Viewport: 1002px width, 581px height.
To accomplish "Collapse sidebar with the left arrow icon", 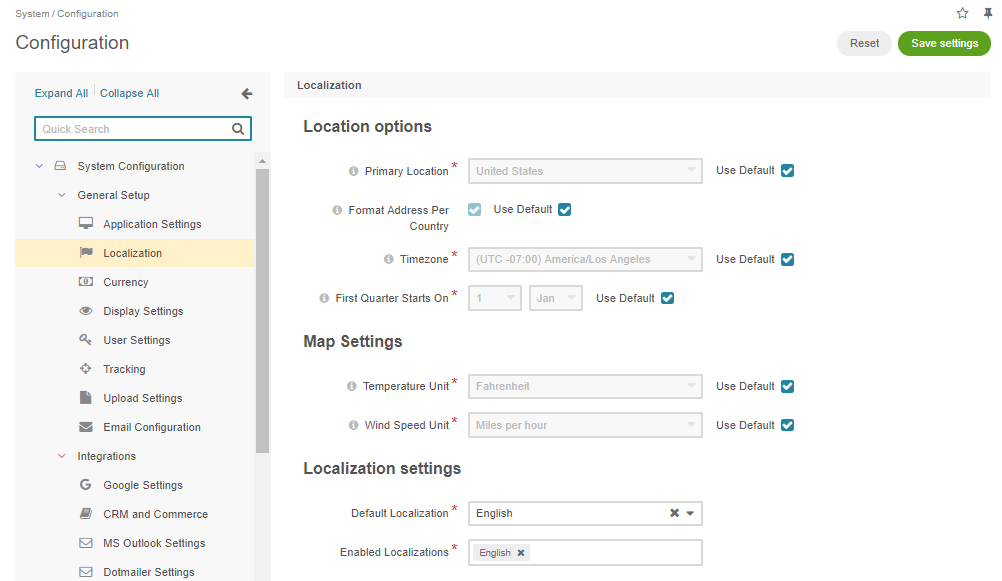I will [247, 94].
